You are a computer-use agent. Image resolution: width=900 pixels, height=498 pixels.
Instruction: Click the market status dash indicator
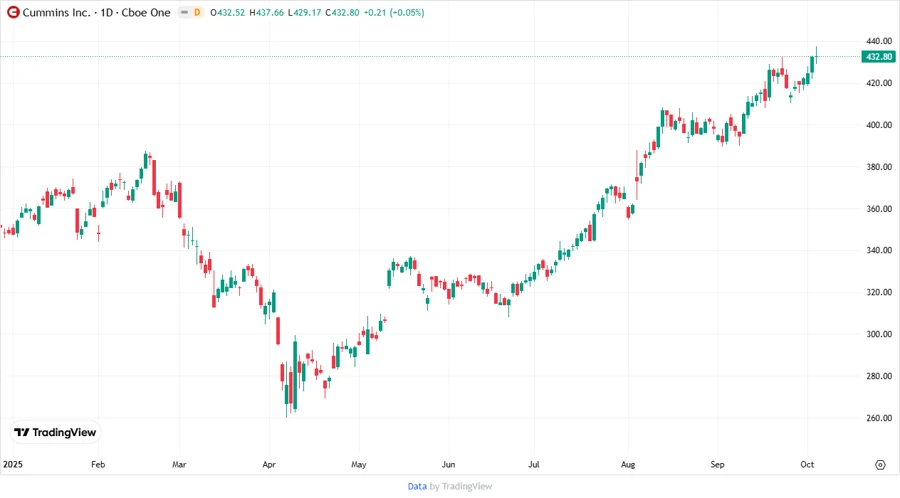click(182, 12)
